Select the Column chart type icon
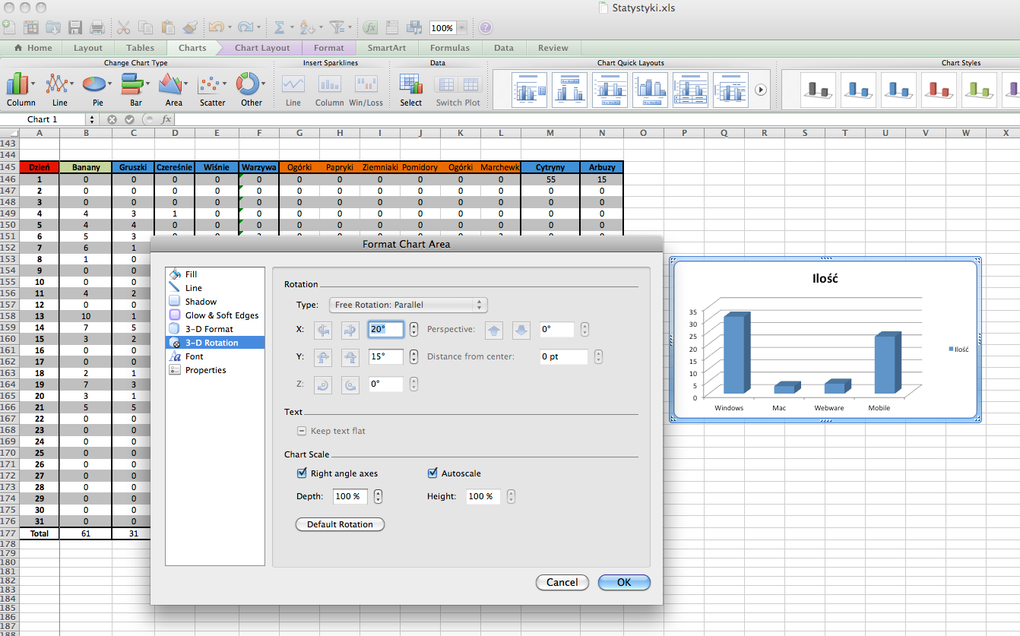The height and width of the screenshot is (636, 1020). pos(19,87)
